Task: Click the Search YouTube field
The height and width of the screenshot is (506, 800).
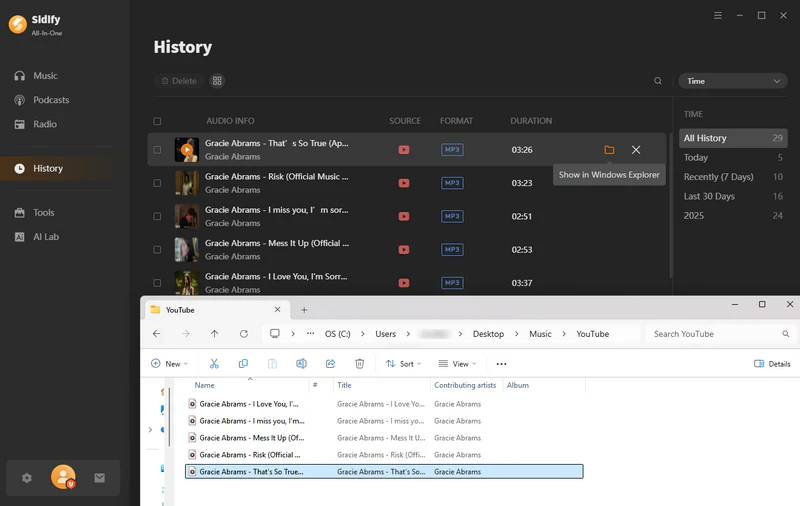Action: [721, 334]
